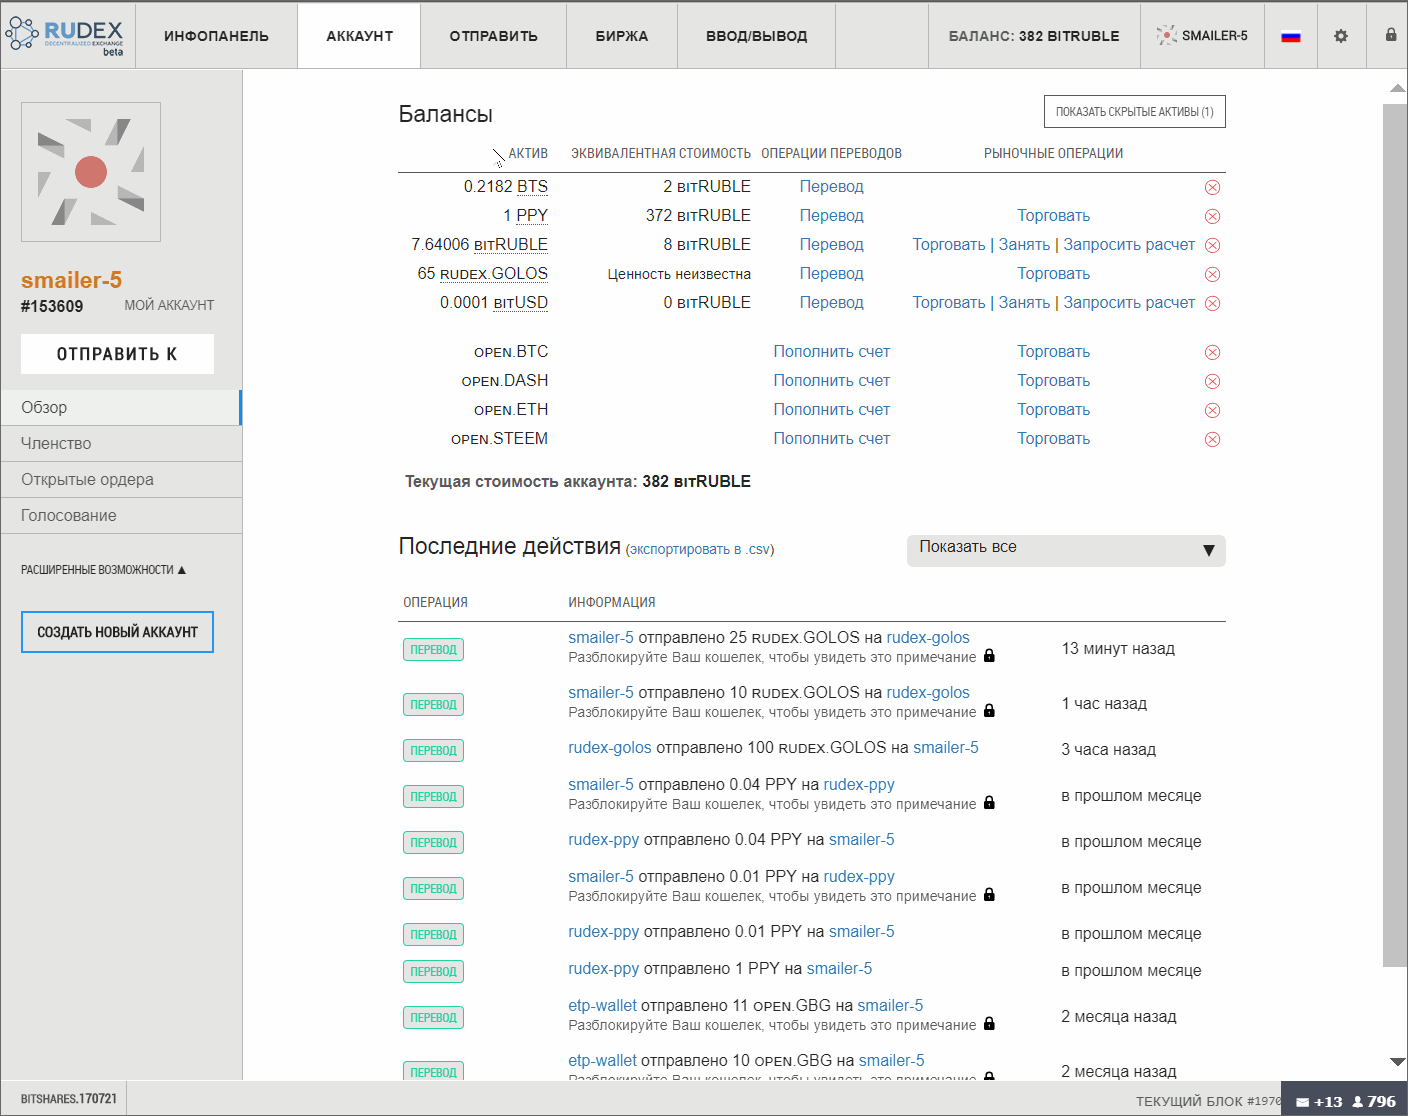Image resolution: width=1408 pixels, height=1116 pixels.
Task: Open the Биржа tab
Action: (x=622, y=36)
